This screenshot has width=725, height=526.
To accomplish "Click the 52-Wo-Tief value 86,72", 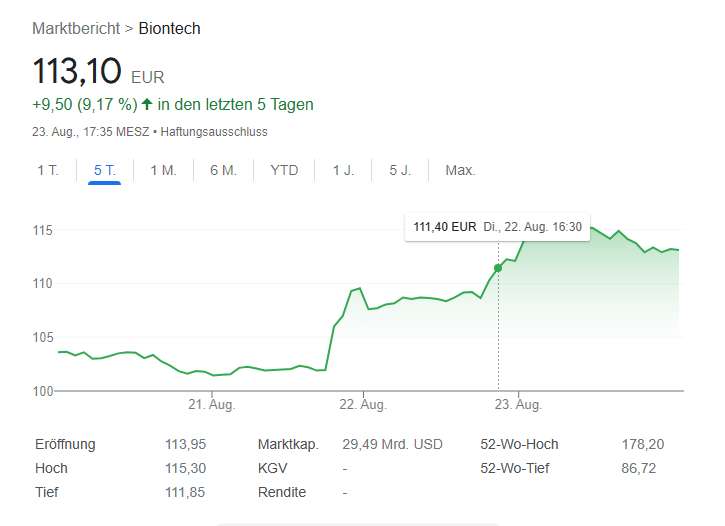I will [639, 468].
